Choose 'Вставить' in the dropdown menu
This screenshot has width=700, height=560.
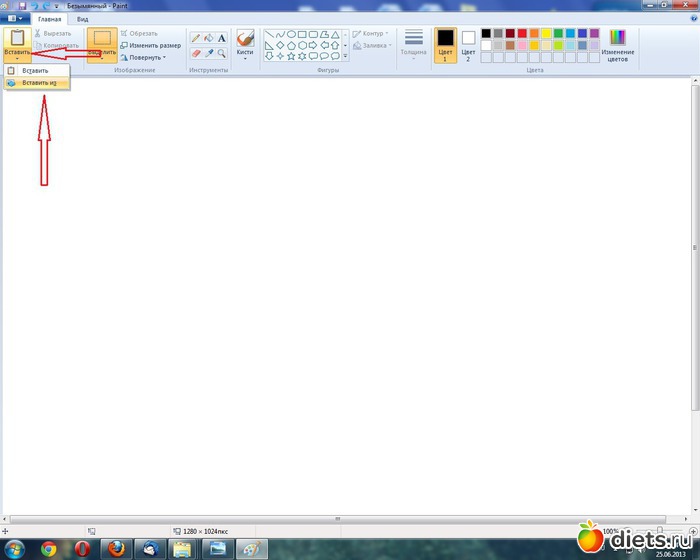click(x=35, y=71)
